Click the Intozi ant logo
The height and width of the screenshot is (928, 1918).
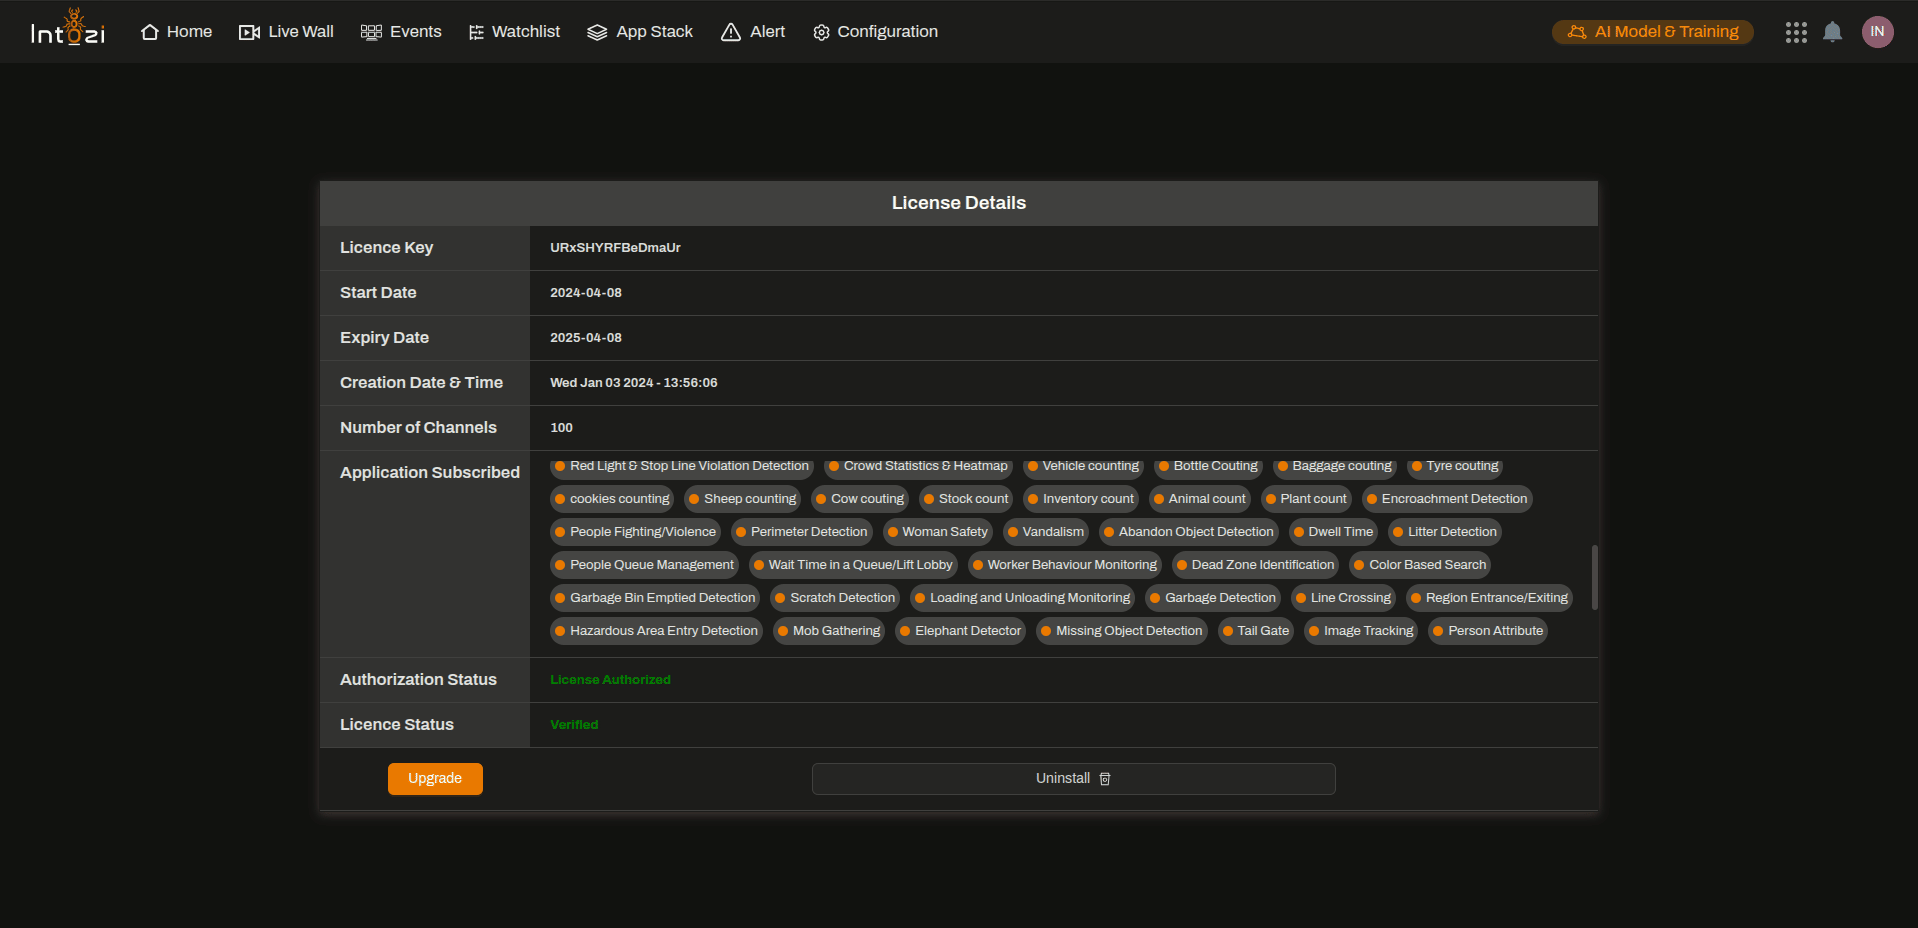coord(68,29)
